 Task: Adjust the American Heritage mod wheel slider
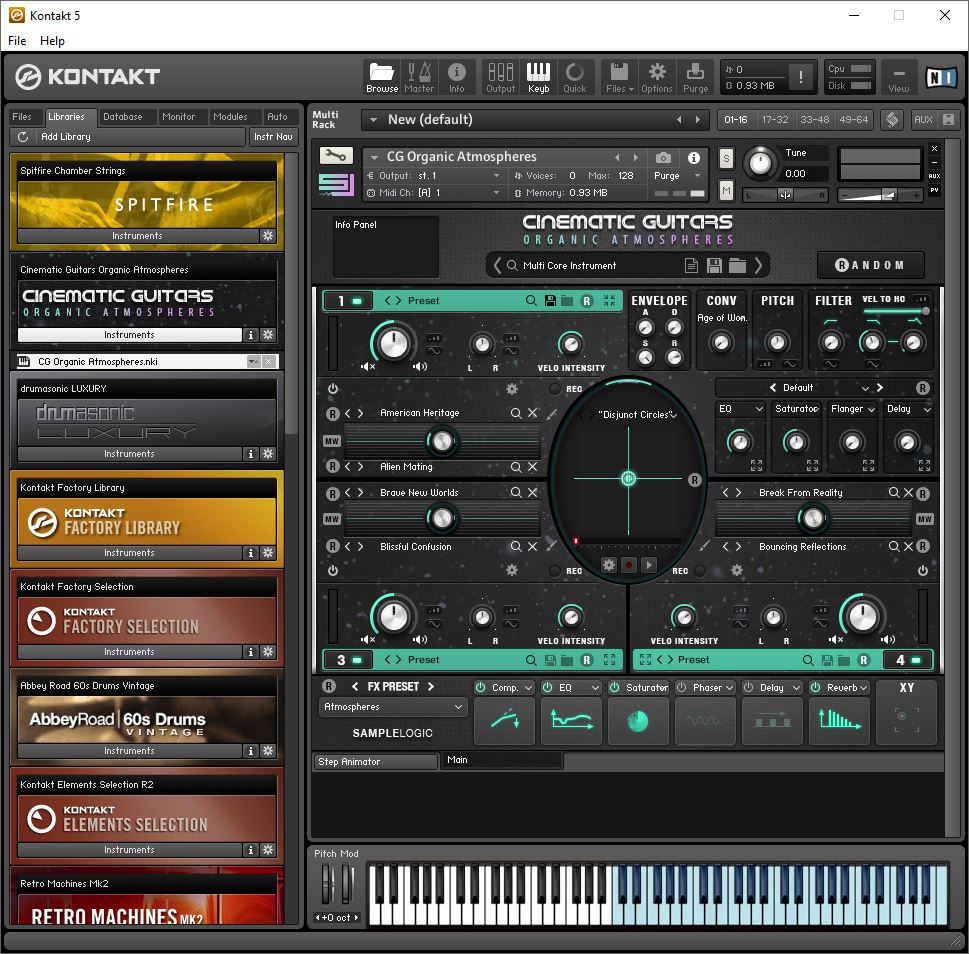click(442, 441)
